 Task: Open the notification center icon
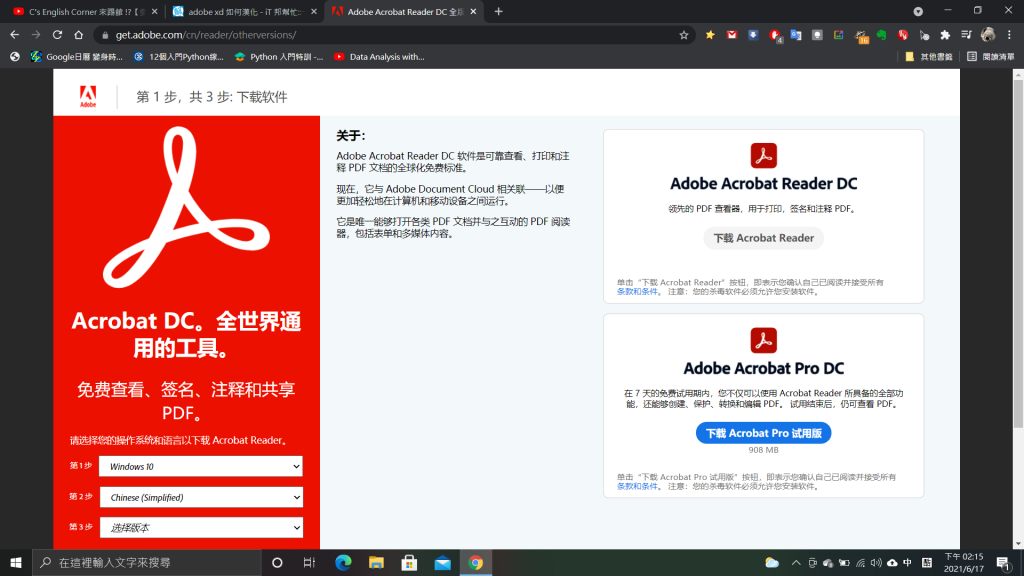point(1004,562)
